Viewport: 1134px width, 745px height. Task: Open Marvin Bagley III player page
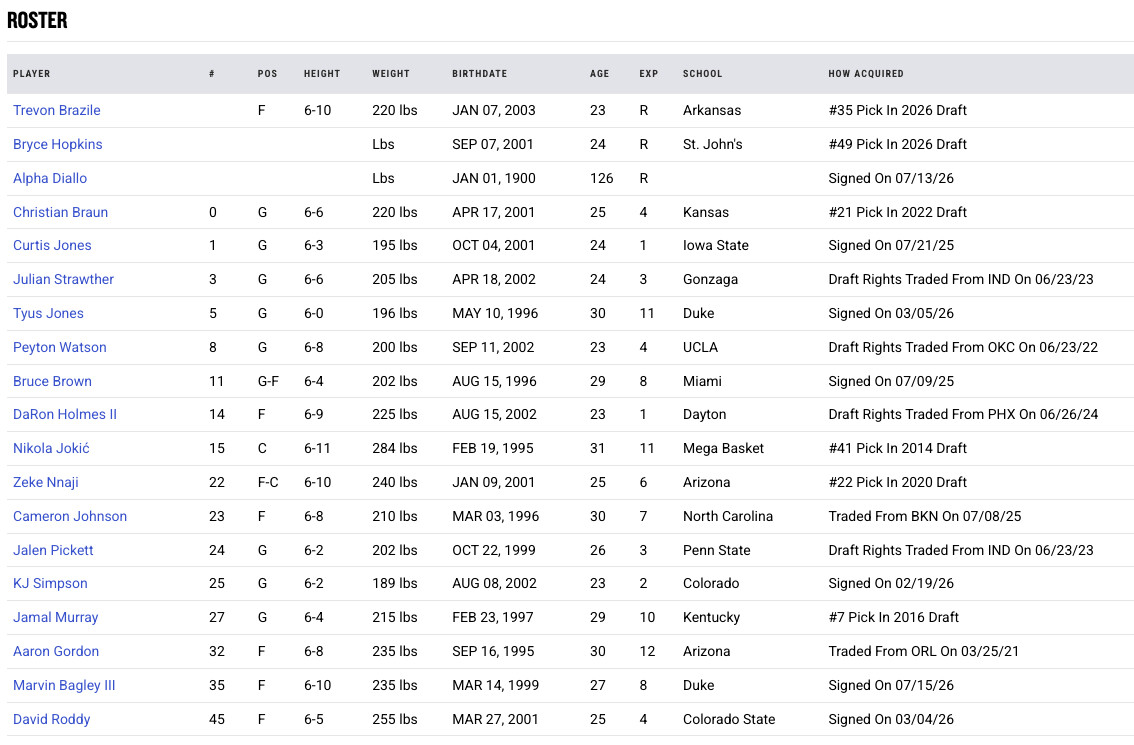(x=64, y=686)
